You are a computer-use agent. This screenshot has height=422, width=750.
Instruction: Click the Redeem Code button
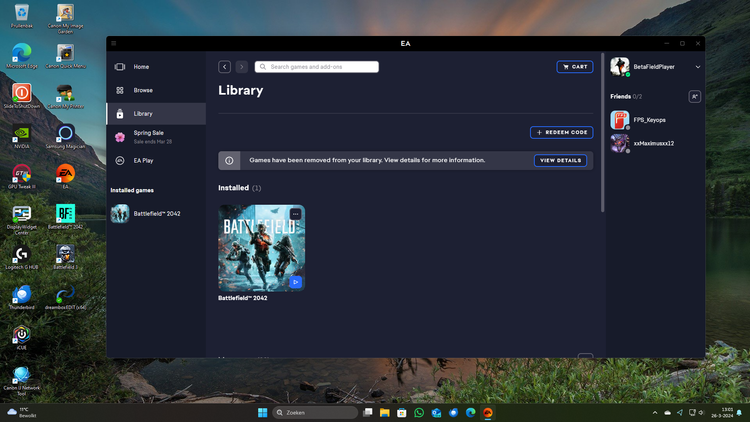pos(561,132)
